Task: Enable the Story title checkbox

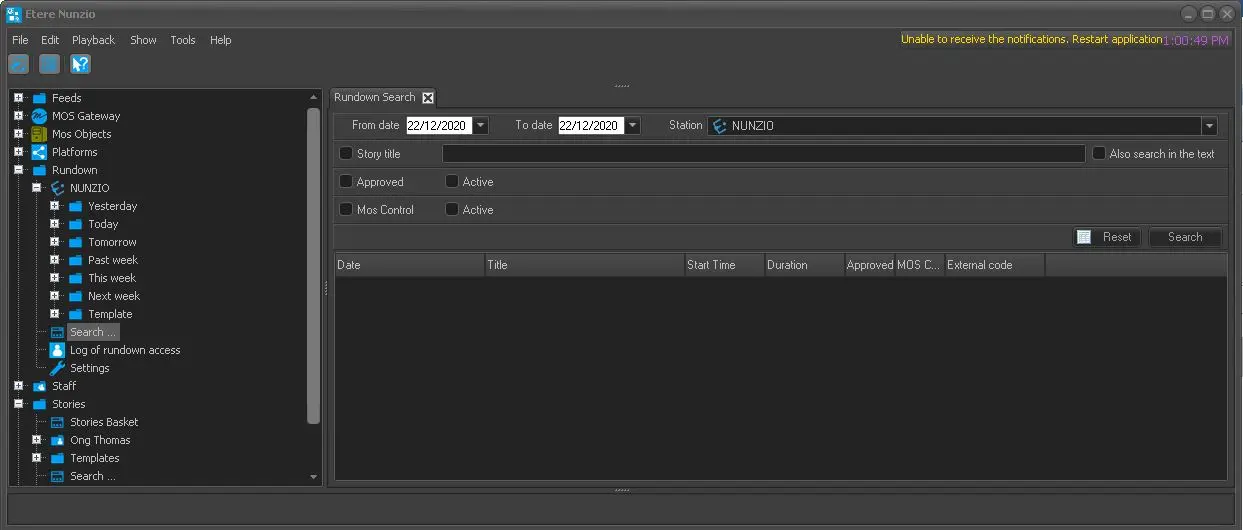Action: click(346, 154)
